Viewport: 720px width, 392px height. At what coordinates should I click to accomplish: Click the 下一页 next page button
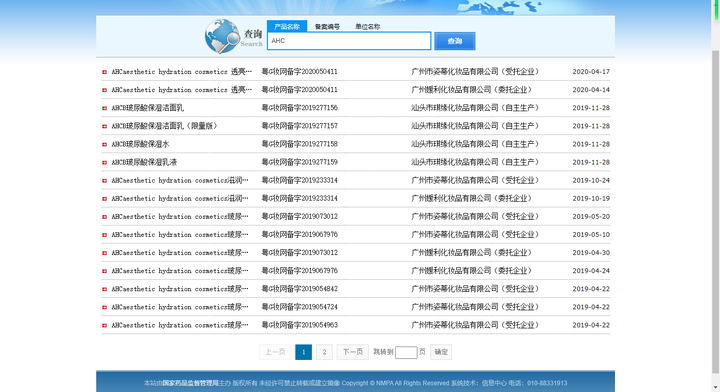(353, 352)
